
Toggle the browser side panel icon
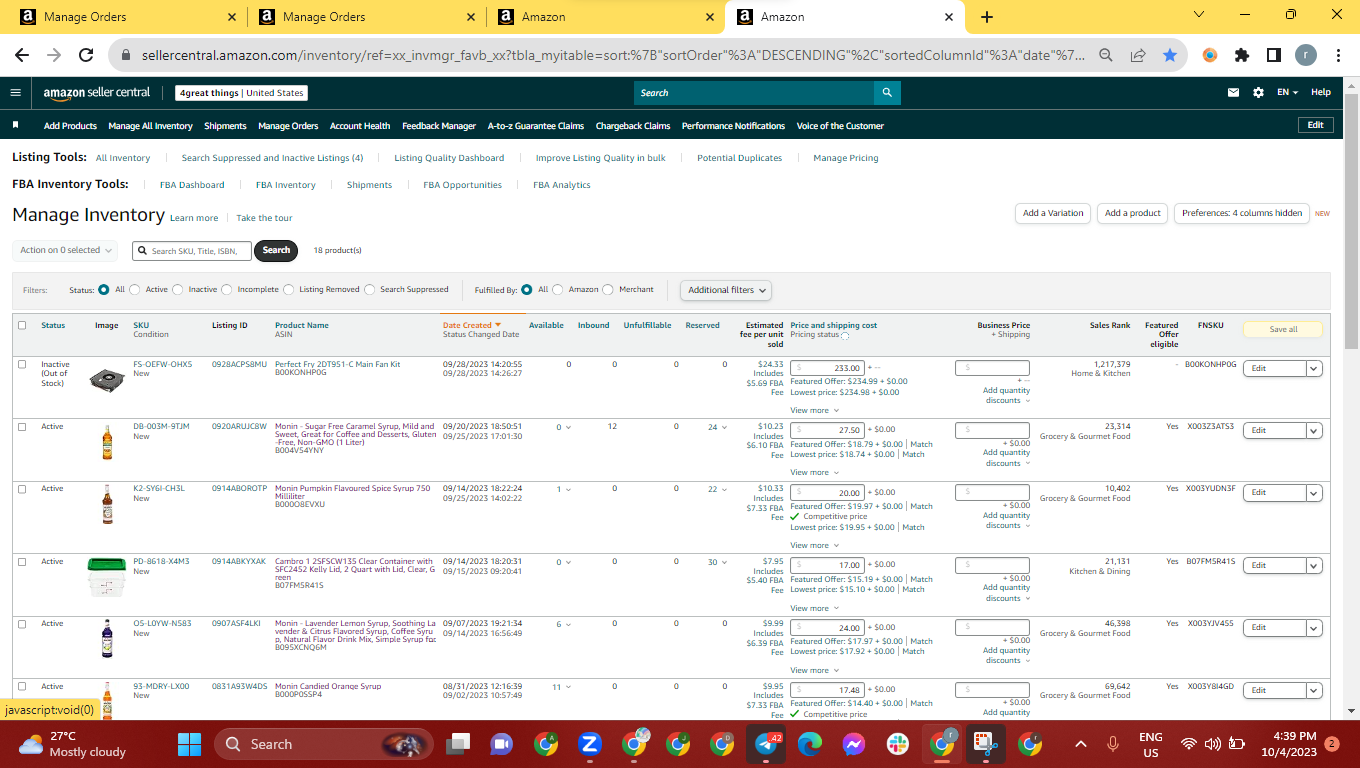click(x=1274, y=56)
